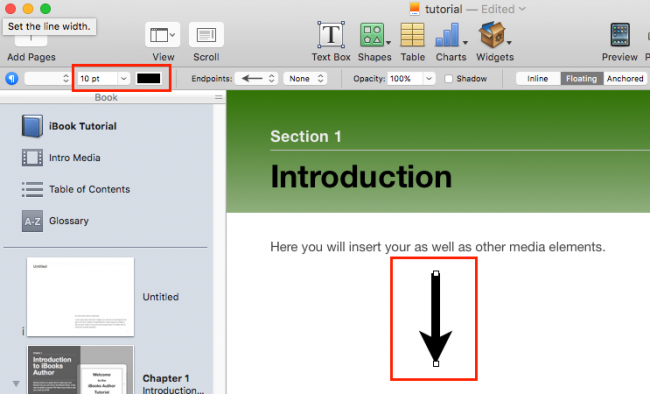
Task: Set object placement to Anchored
Action: pos(625,79)
